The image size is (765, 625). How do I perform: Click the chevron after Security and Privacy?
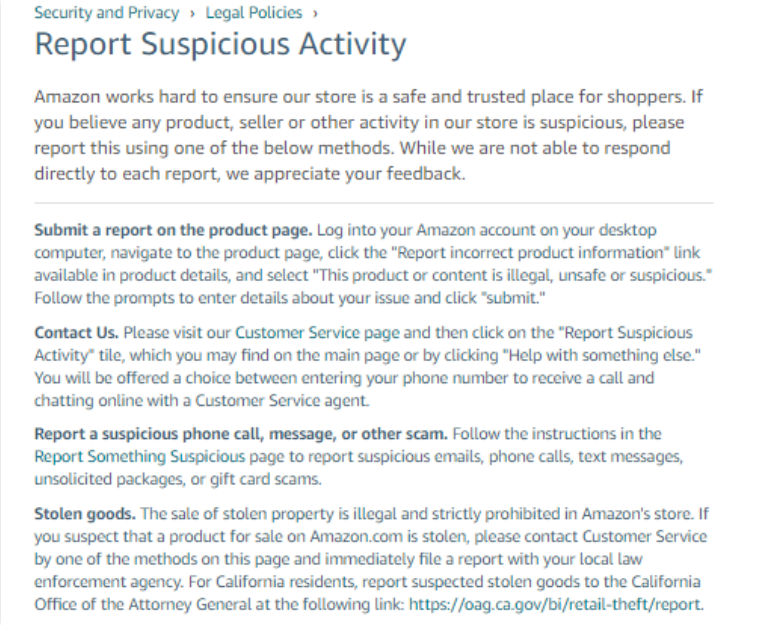coord(191,14)
